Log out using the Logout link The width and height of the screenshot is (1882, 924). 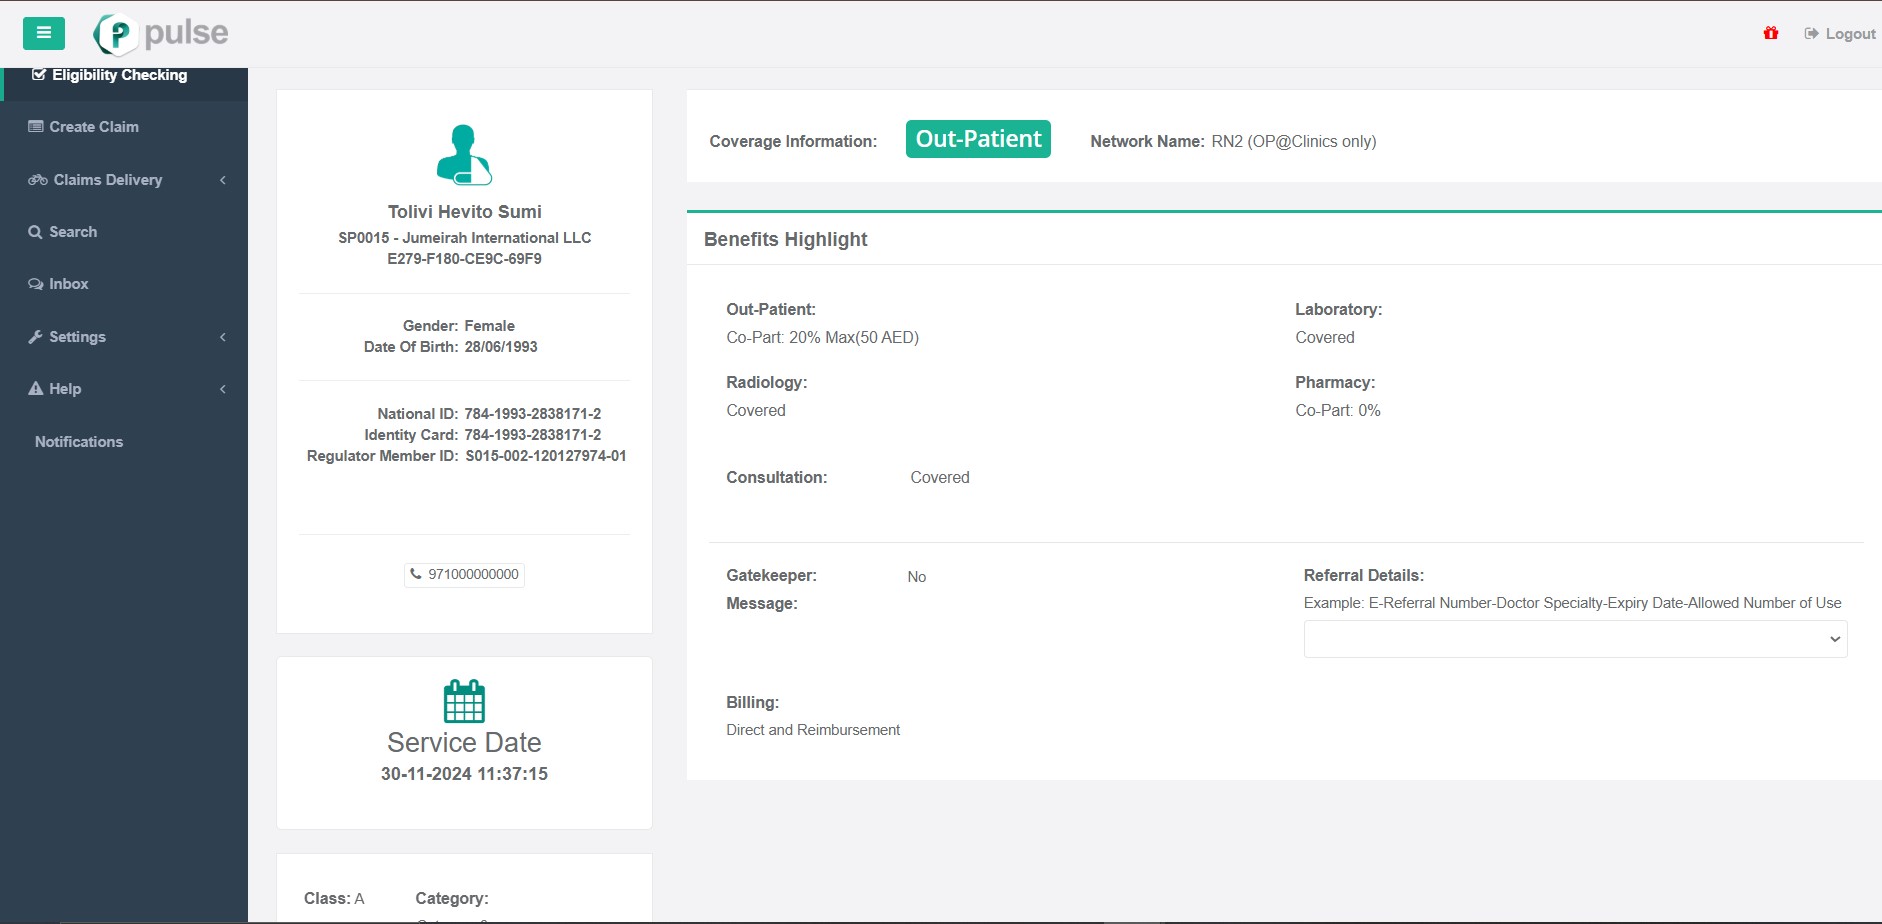[1840, 34]
